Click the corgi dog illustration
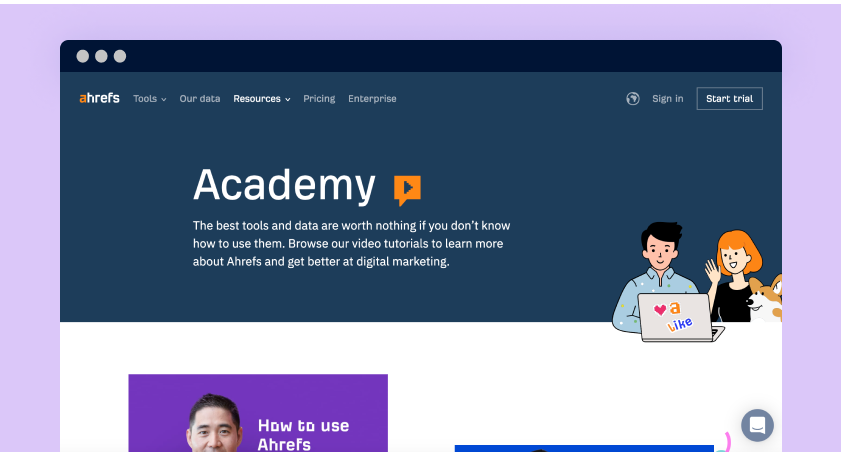Viewport: 841px width, 453px height. (765, 299)
